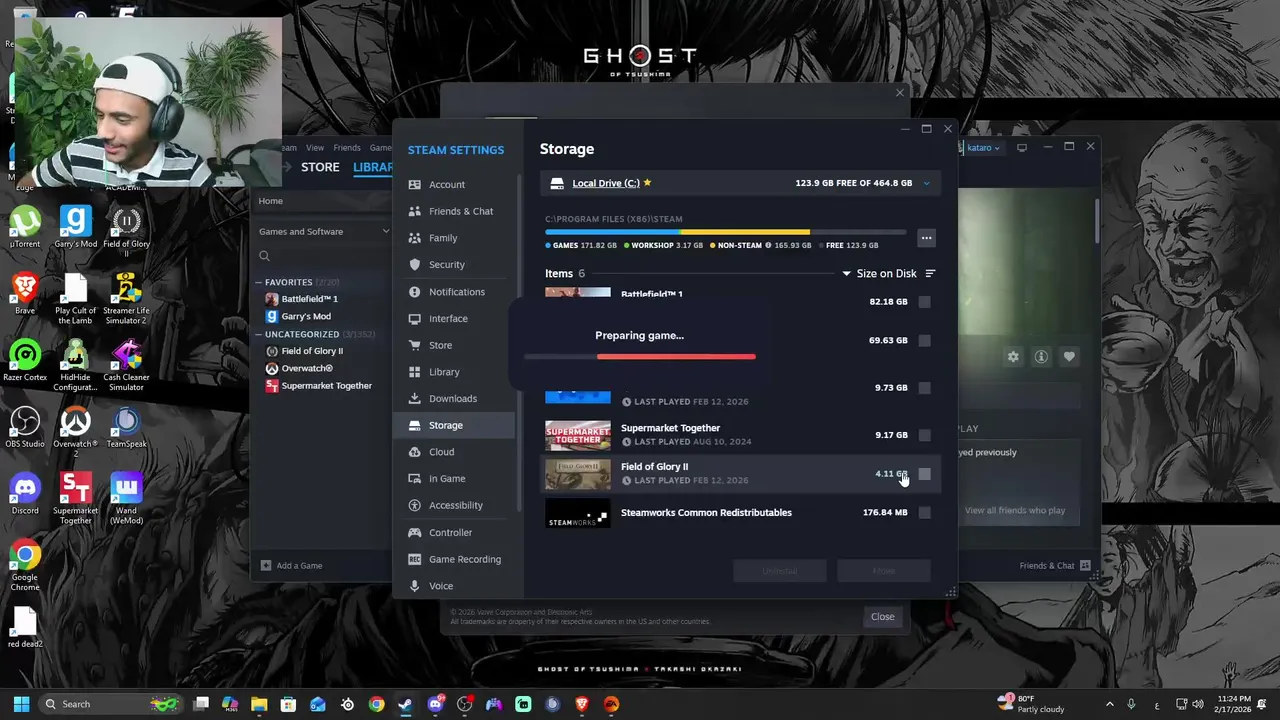
Task: Select the Razer Cortex desktop icon
Action: [x=25, y=361]
